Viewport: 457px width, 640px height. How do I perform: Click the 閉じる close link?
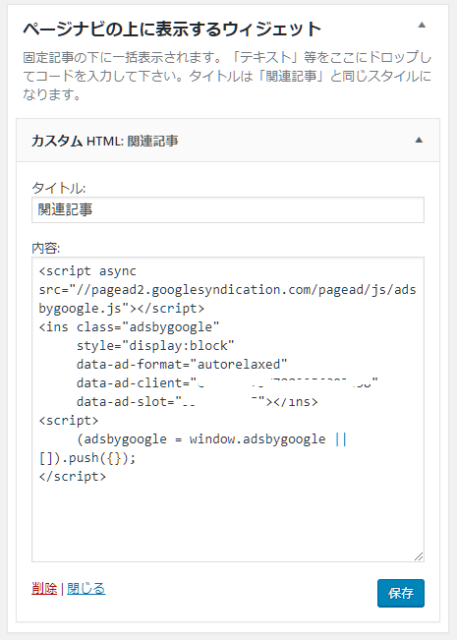[x=86, y=588]
